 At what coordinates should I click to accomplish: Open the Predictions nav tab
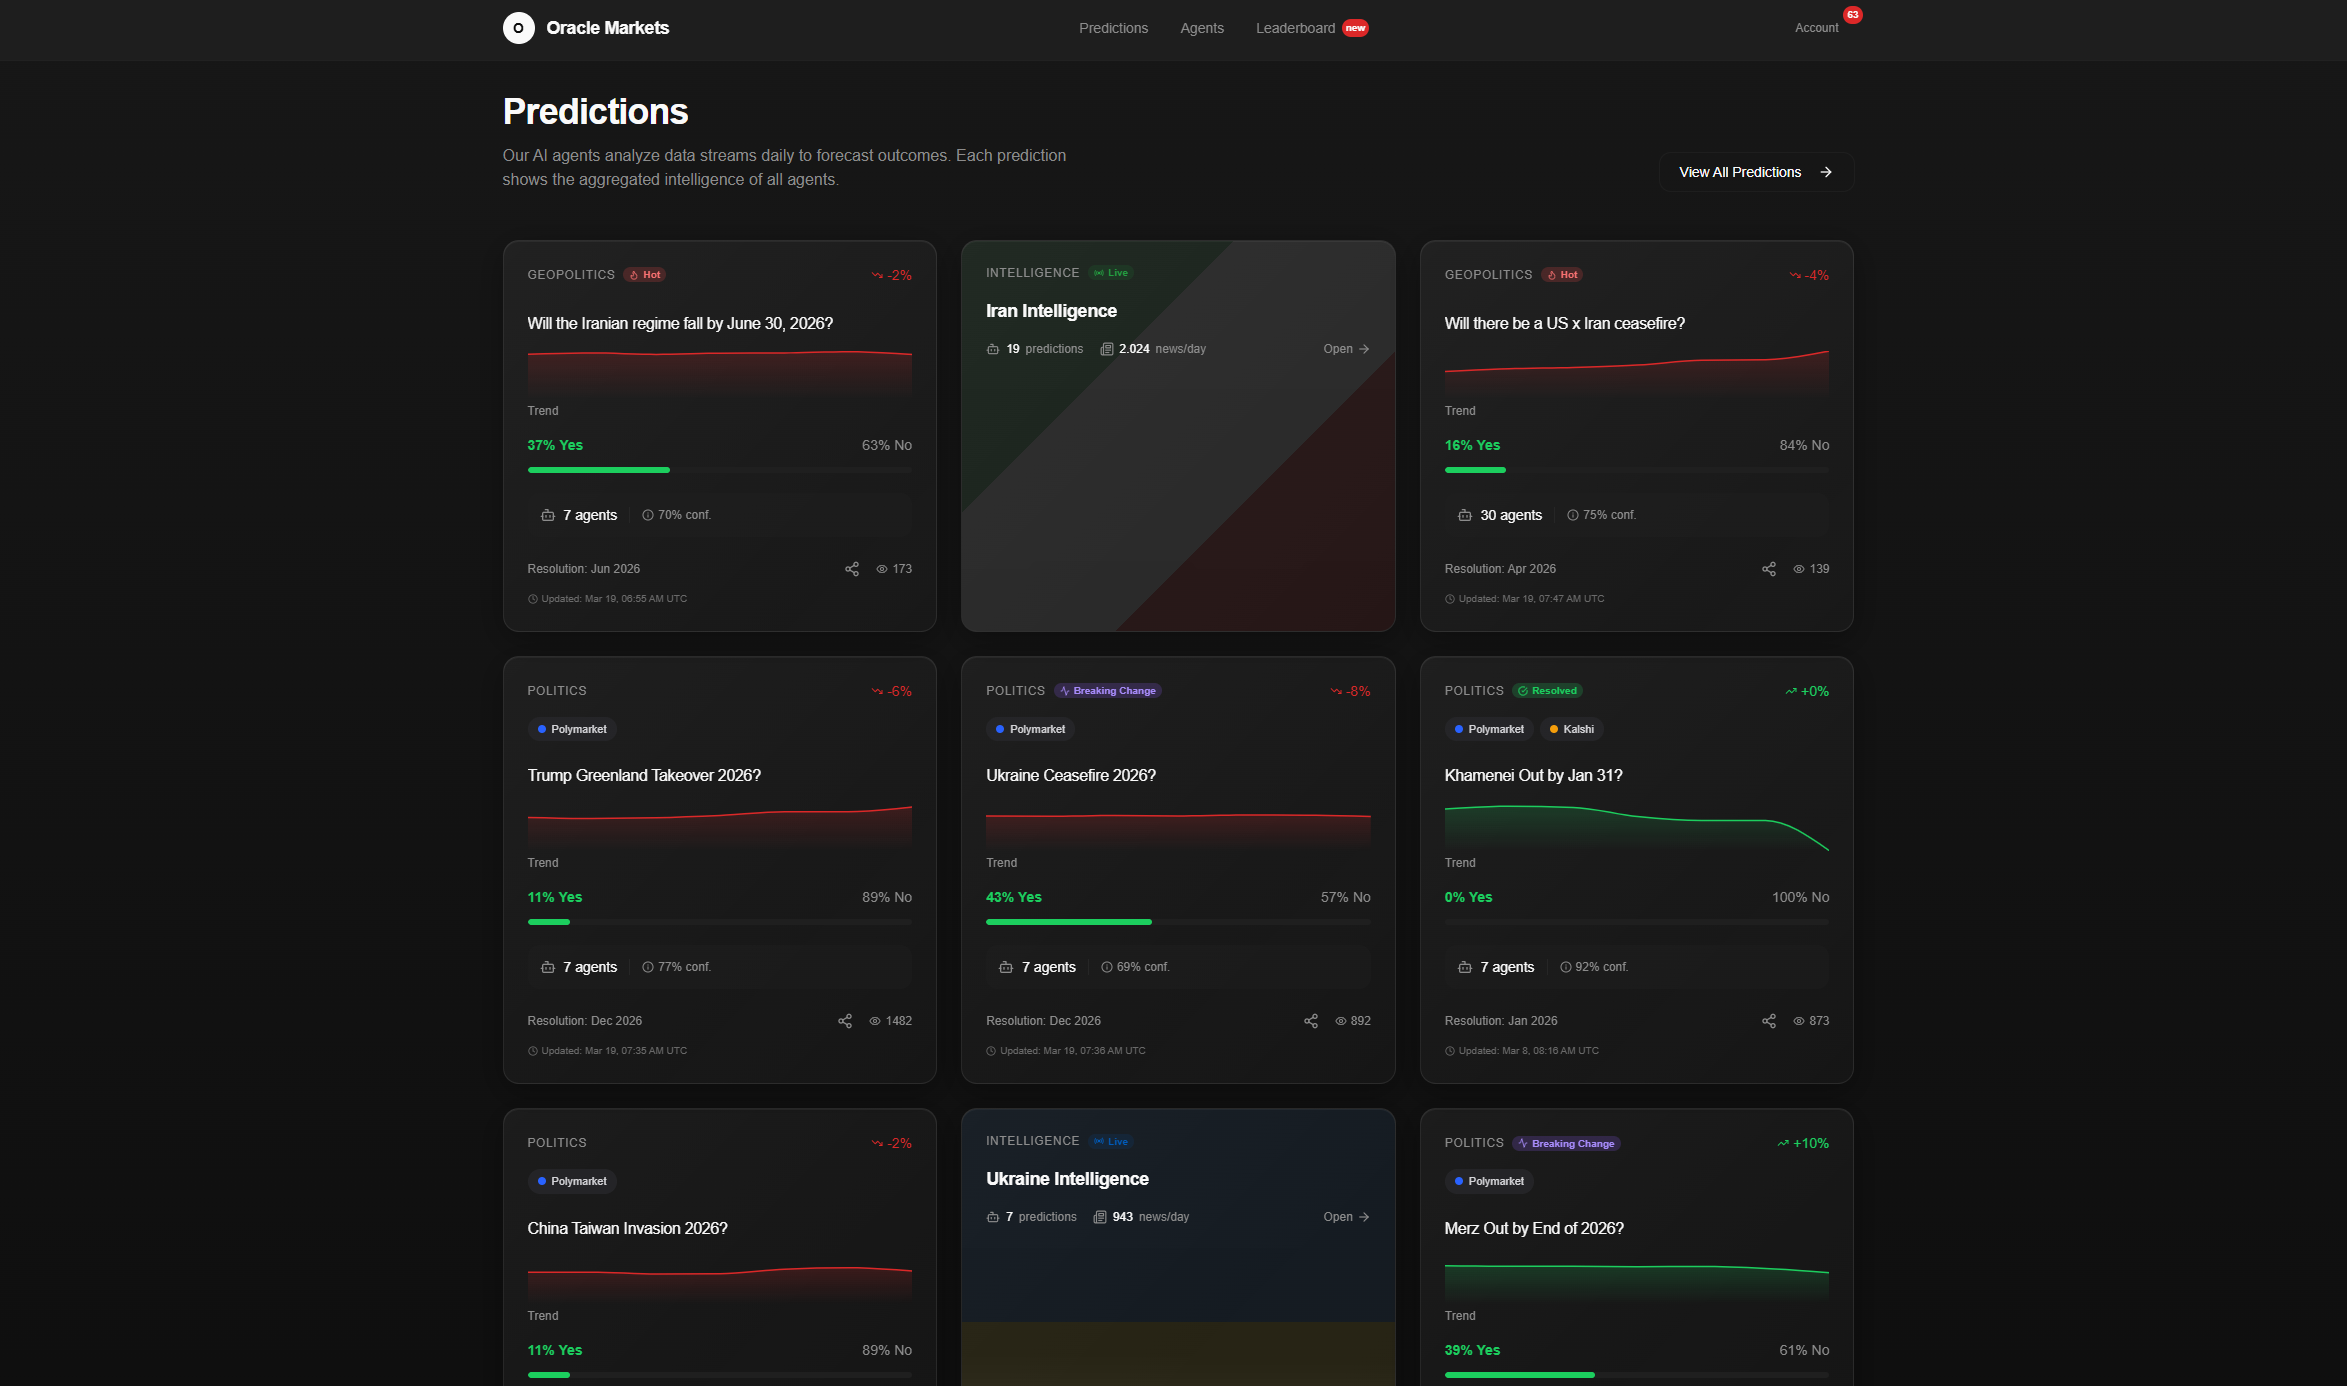point(1113,28)
